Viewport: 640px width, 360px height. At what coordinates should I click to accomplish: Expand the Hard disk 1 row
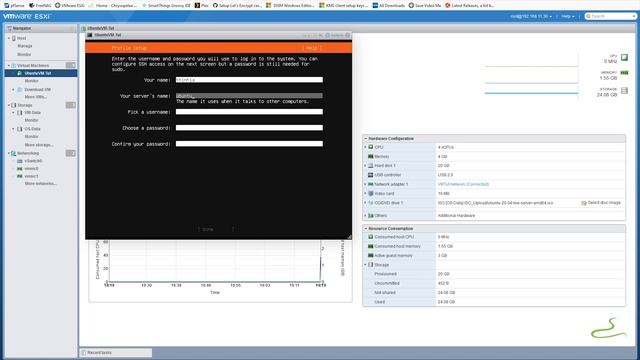pyautogui.click(x=365, y=166)
